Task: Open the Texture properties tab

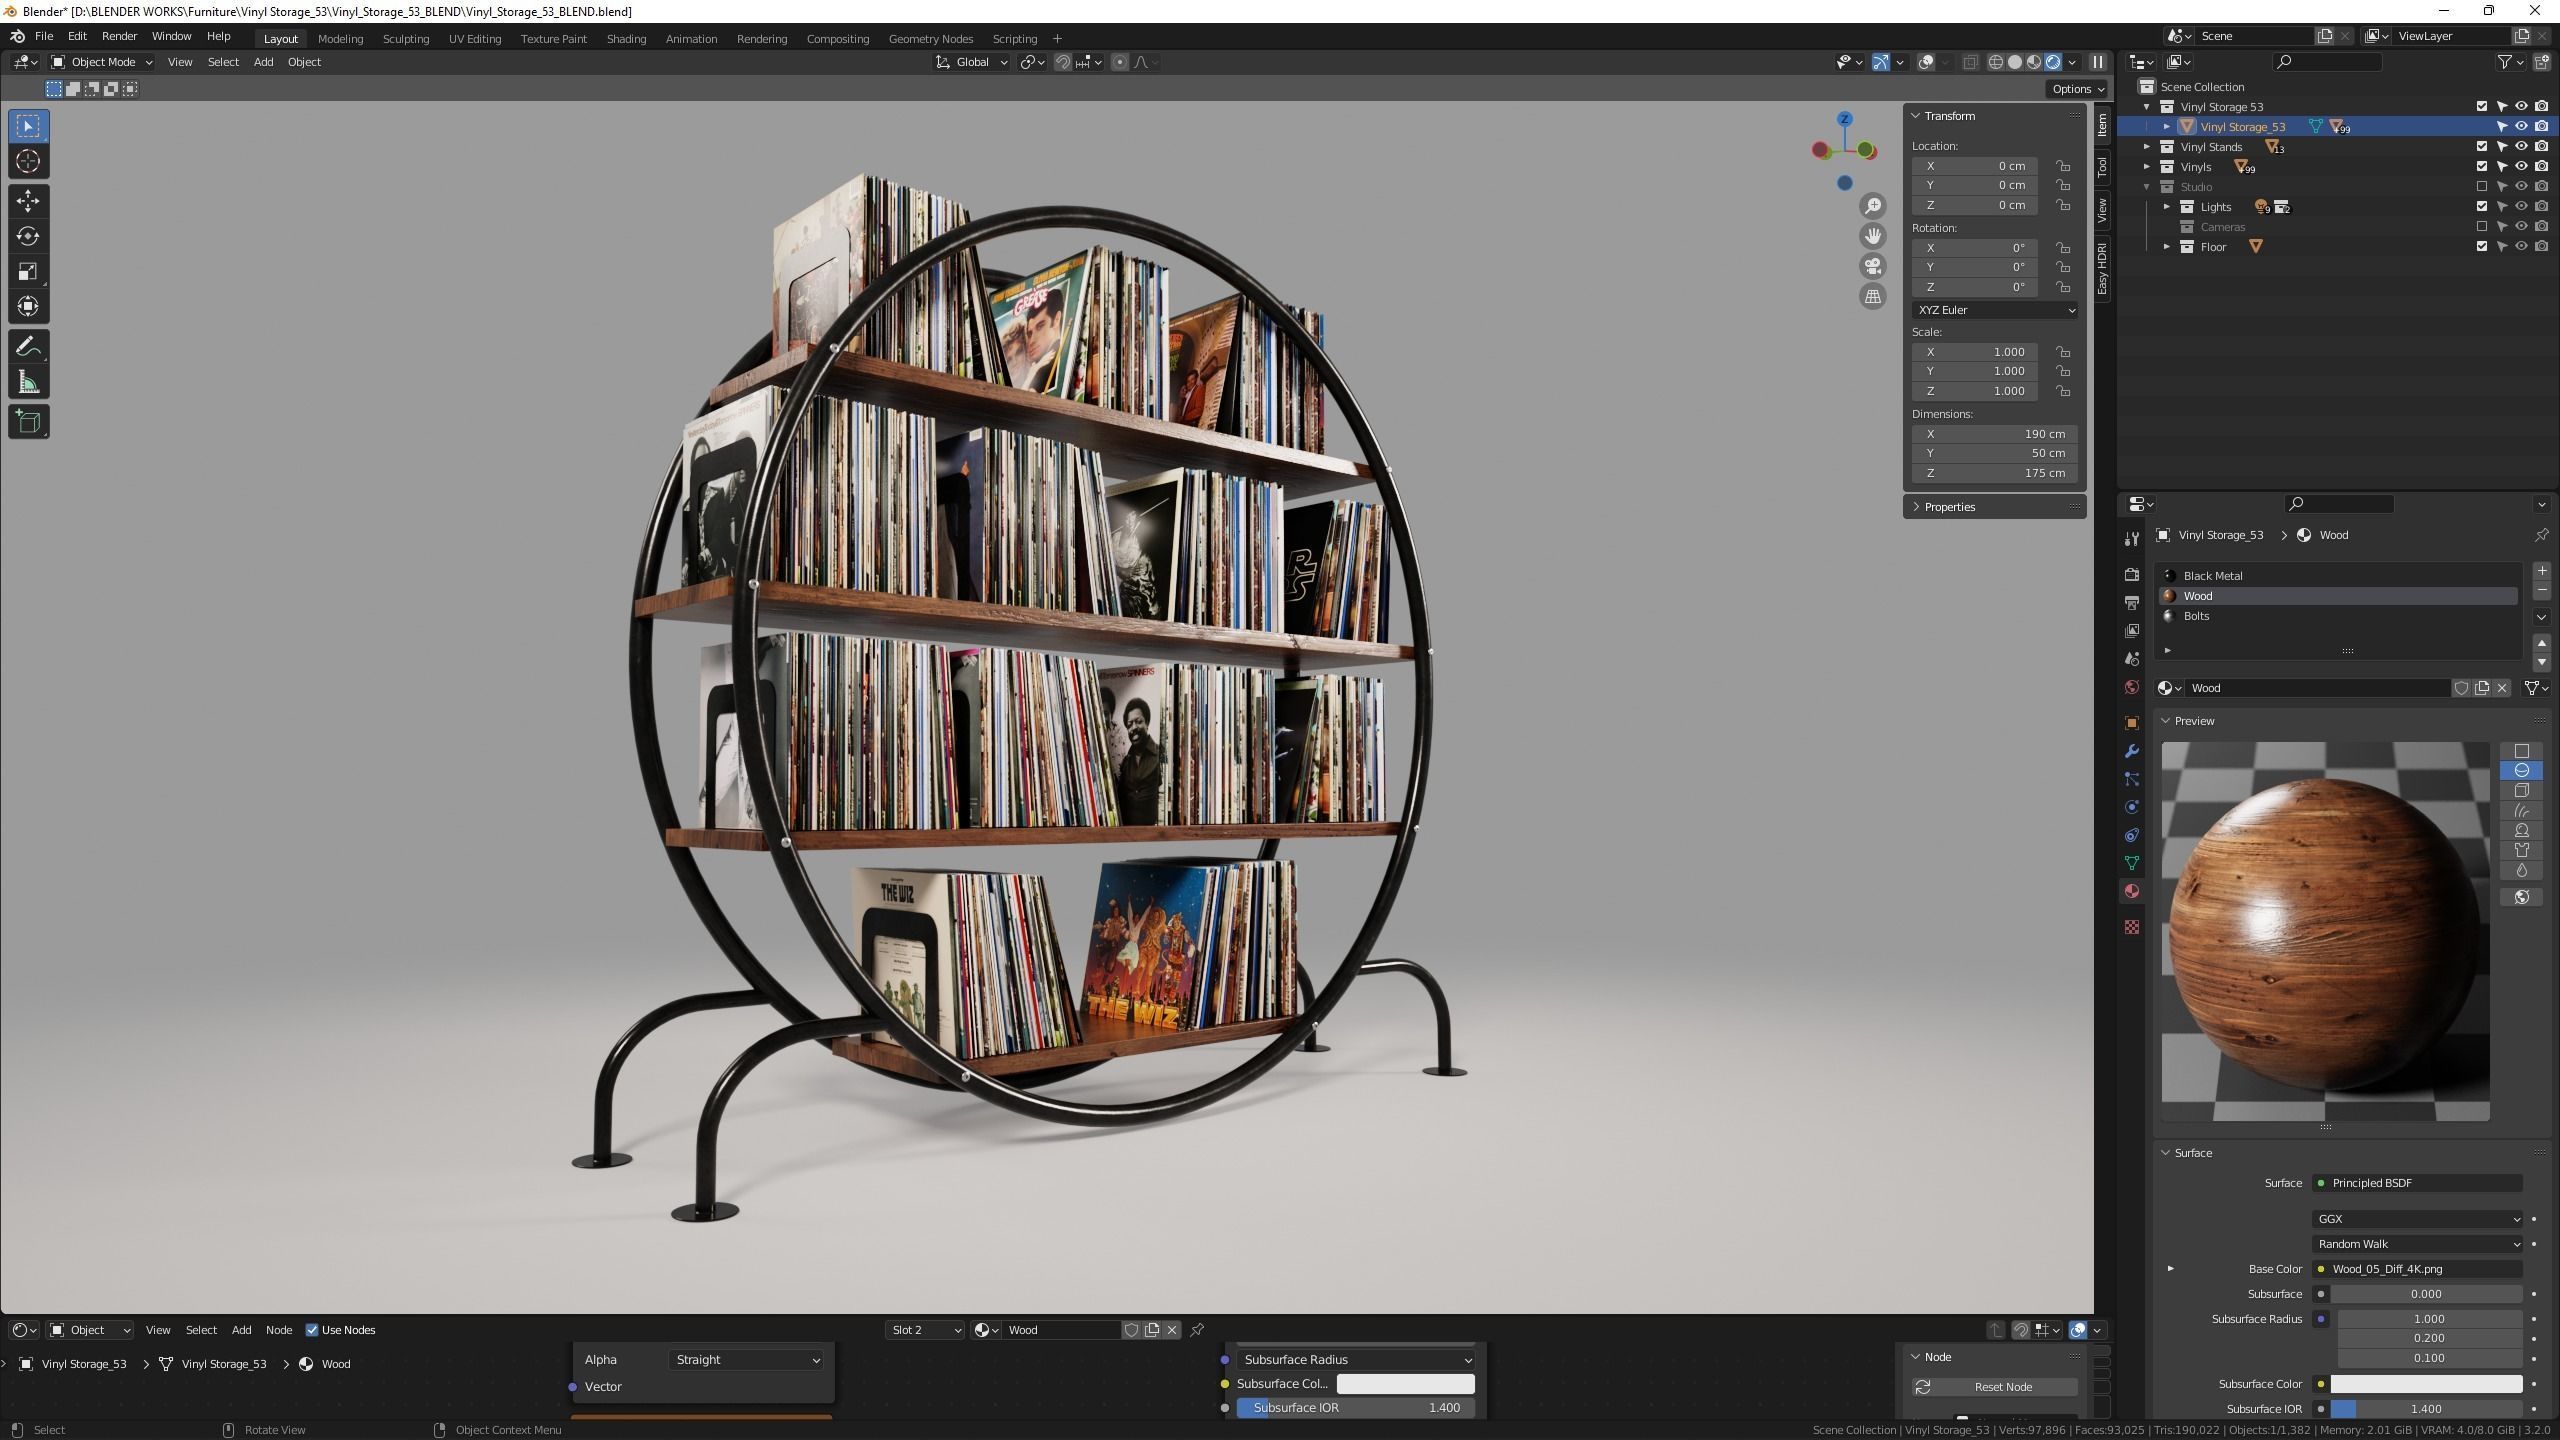Action: [2132, 927]
